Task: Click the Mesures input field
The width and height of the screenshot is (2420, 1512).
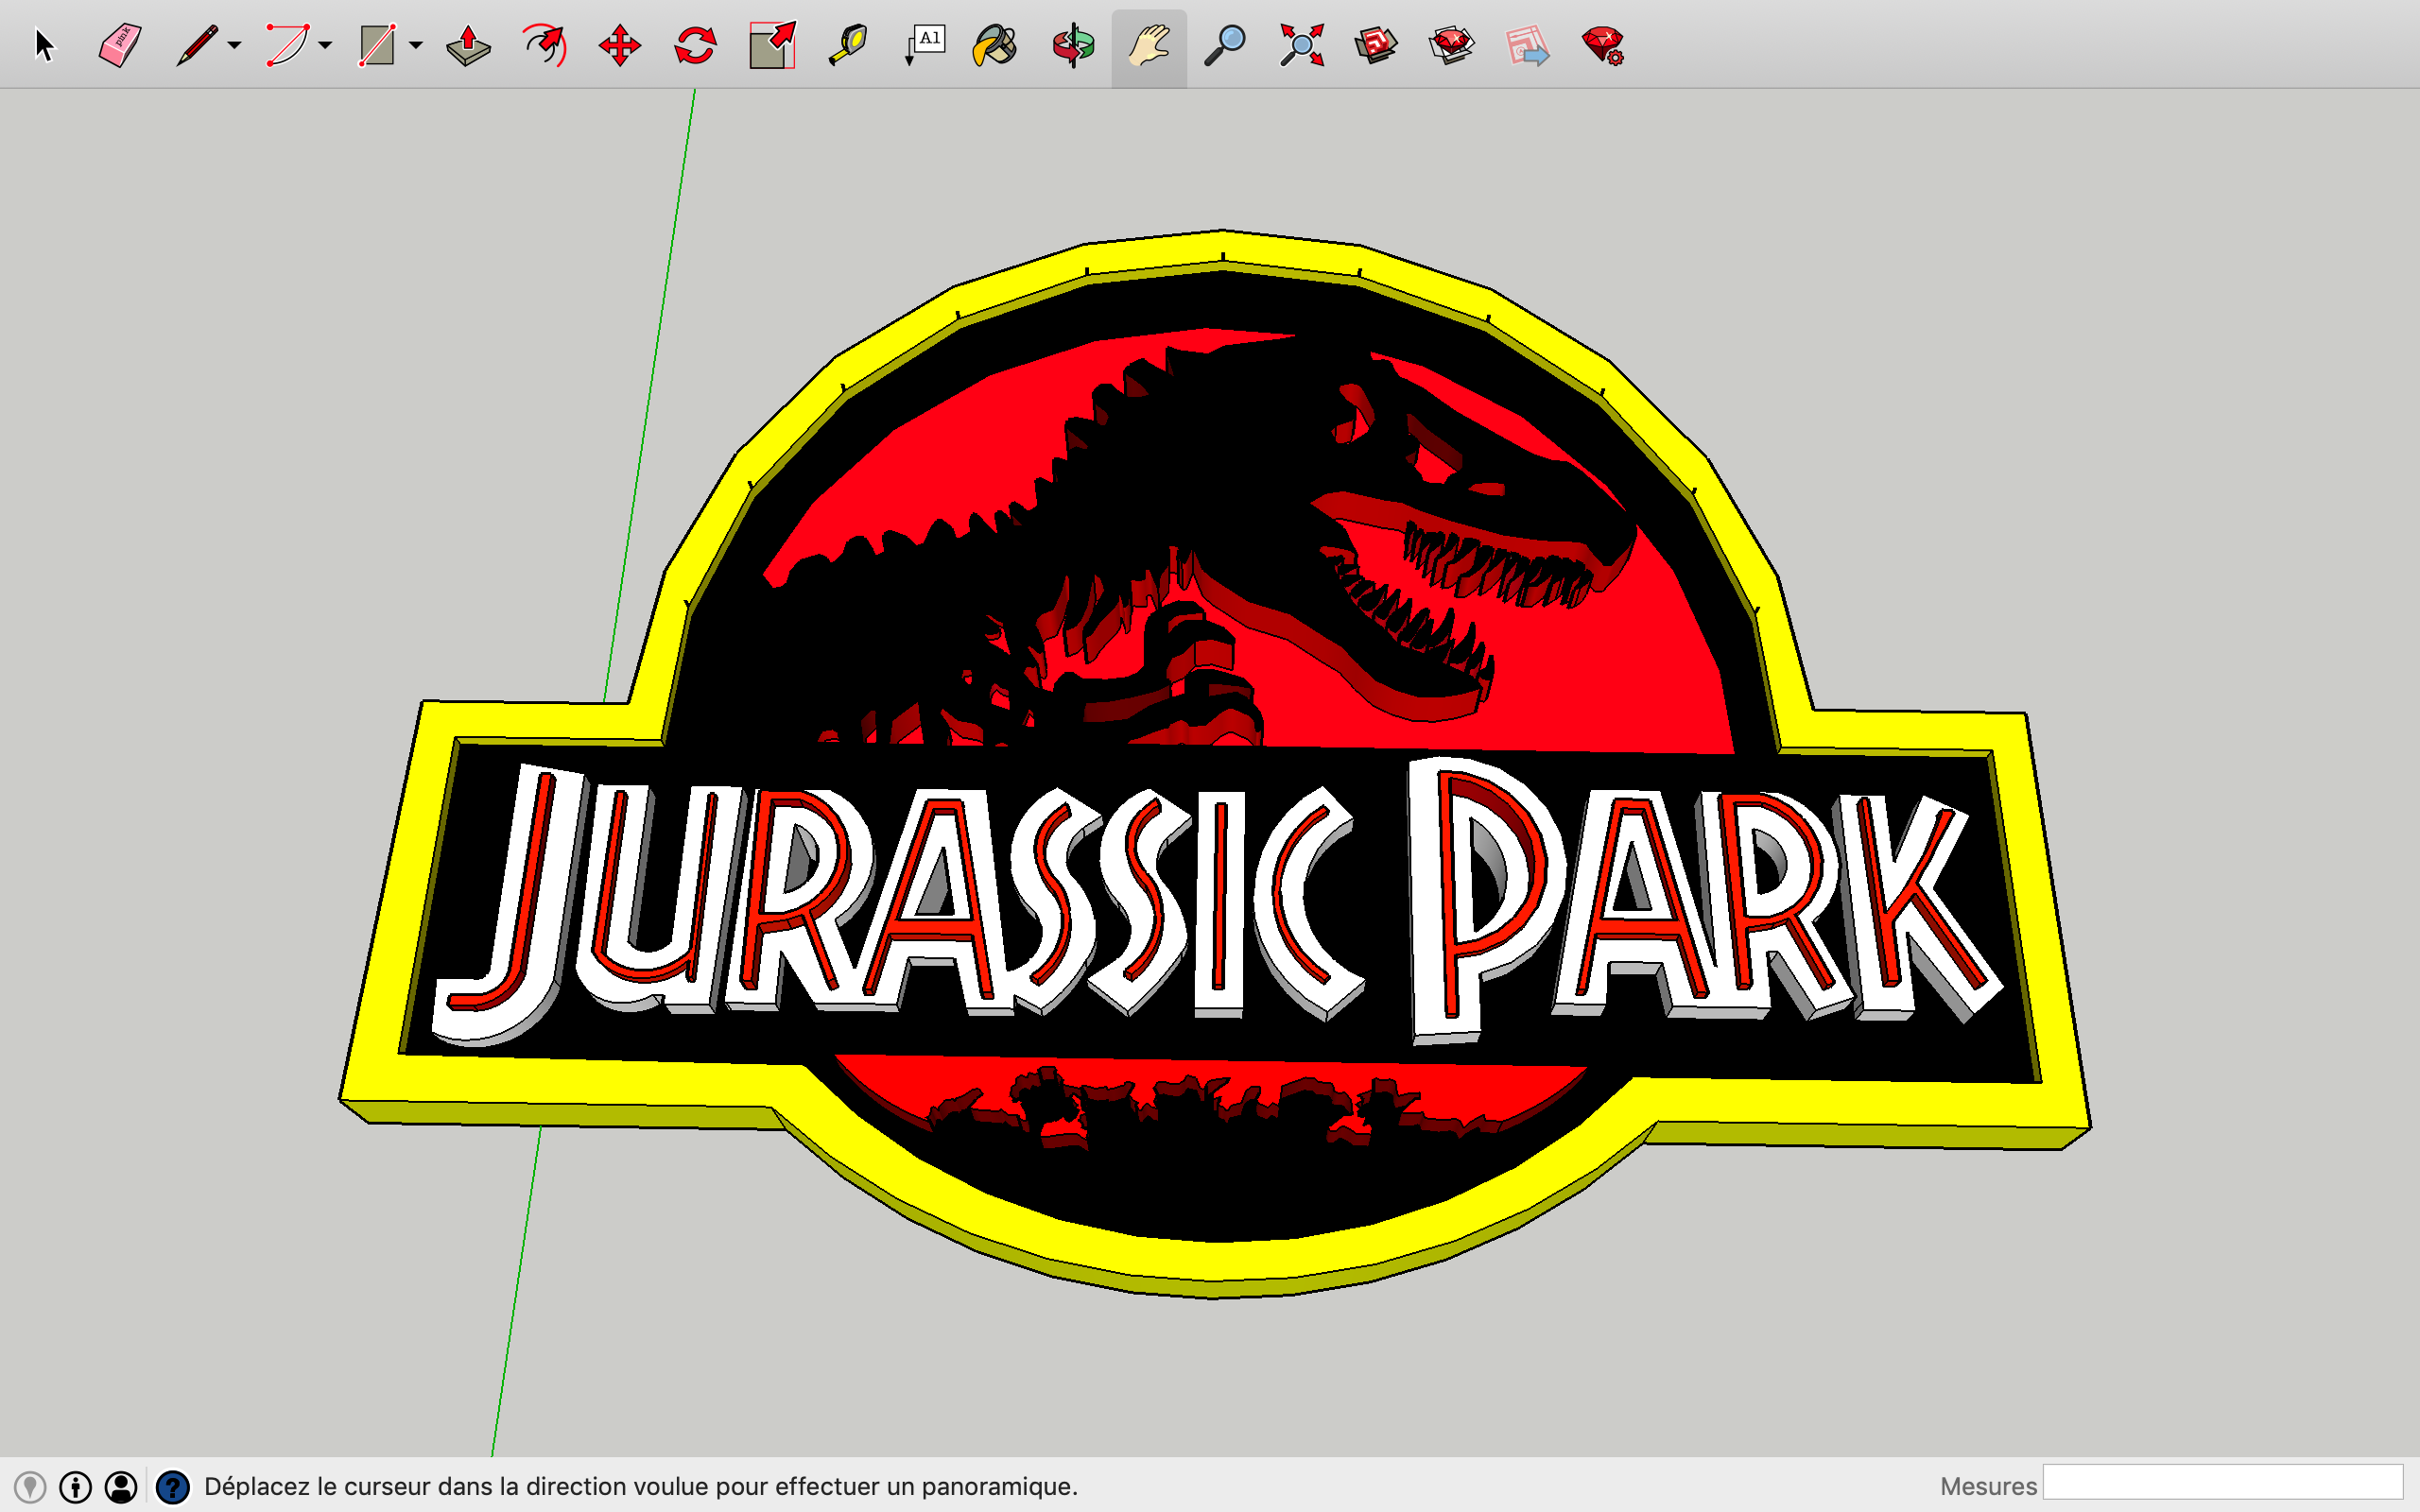Action: 2222,1483
